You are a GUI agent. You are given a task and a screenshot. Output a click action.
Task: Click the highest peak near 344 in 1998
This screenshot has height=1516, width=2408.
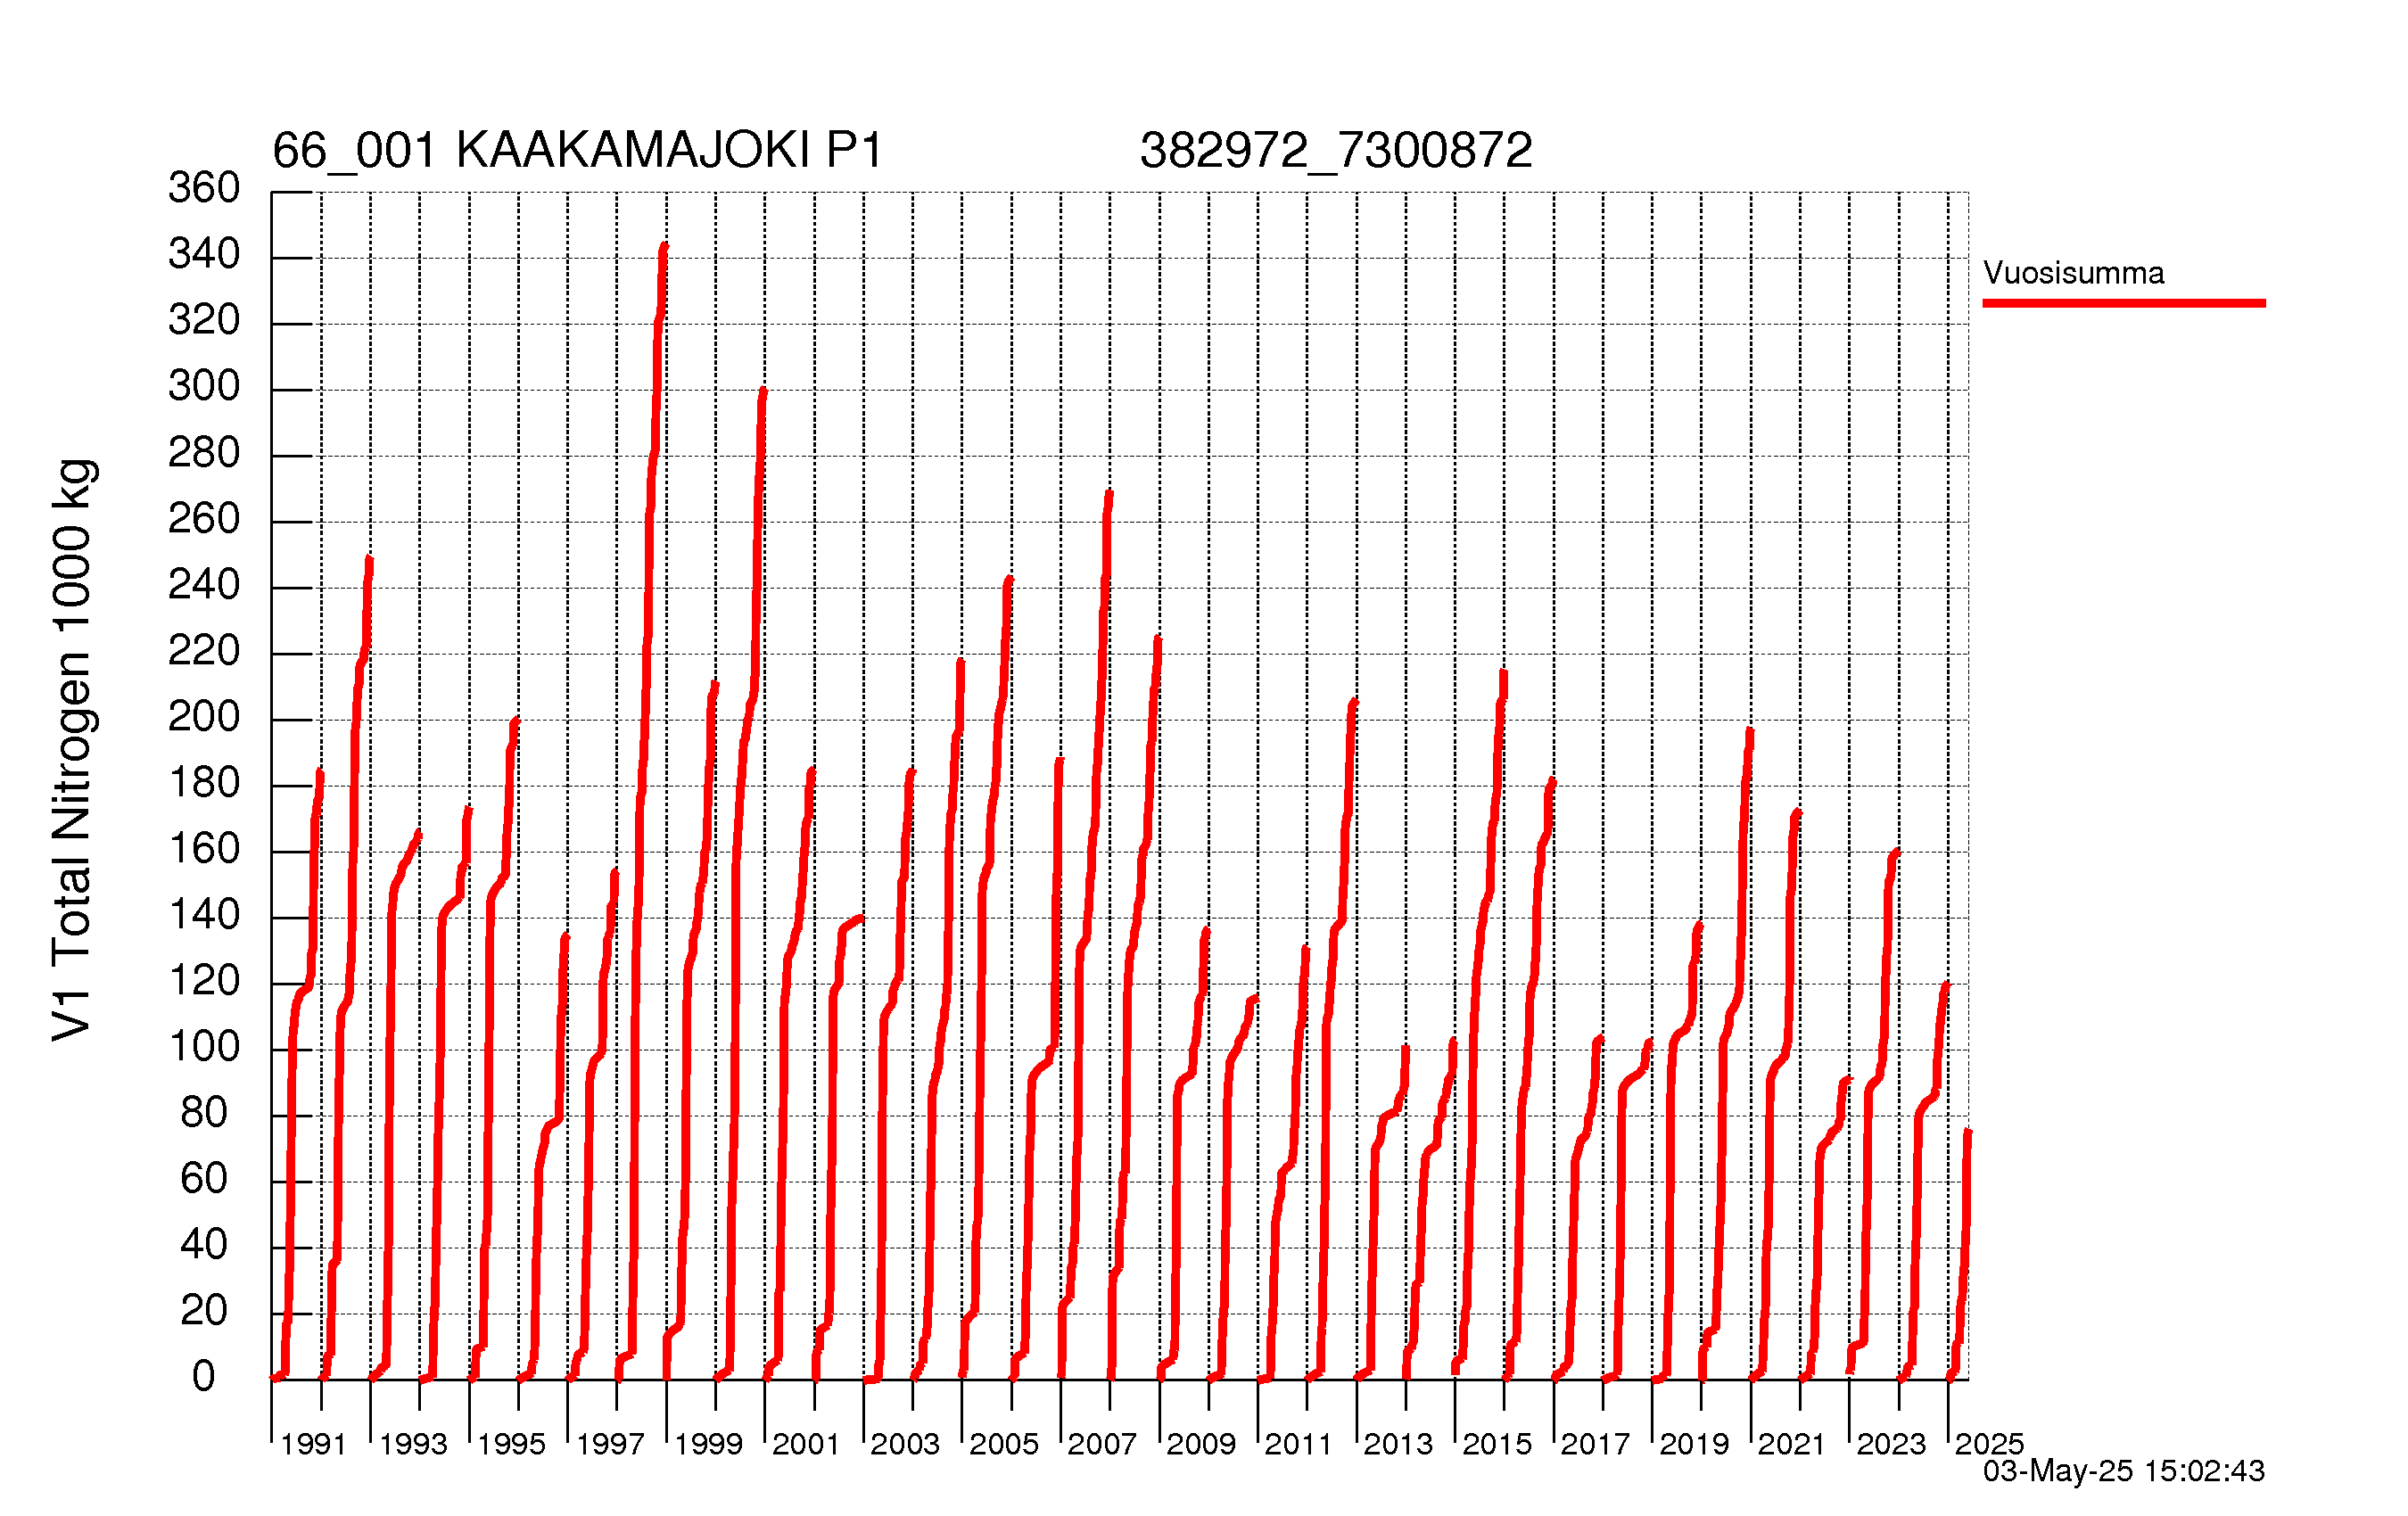pos(664,246)
